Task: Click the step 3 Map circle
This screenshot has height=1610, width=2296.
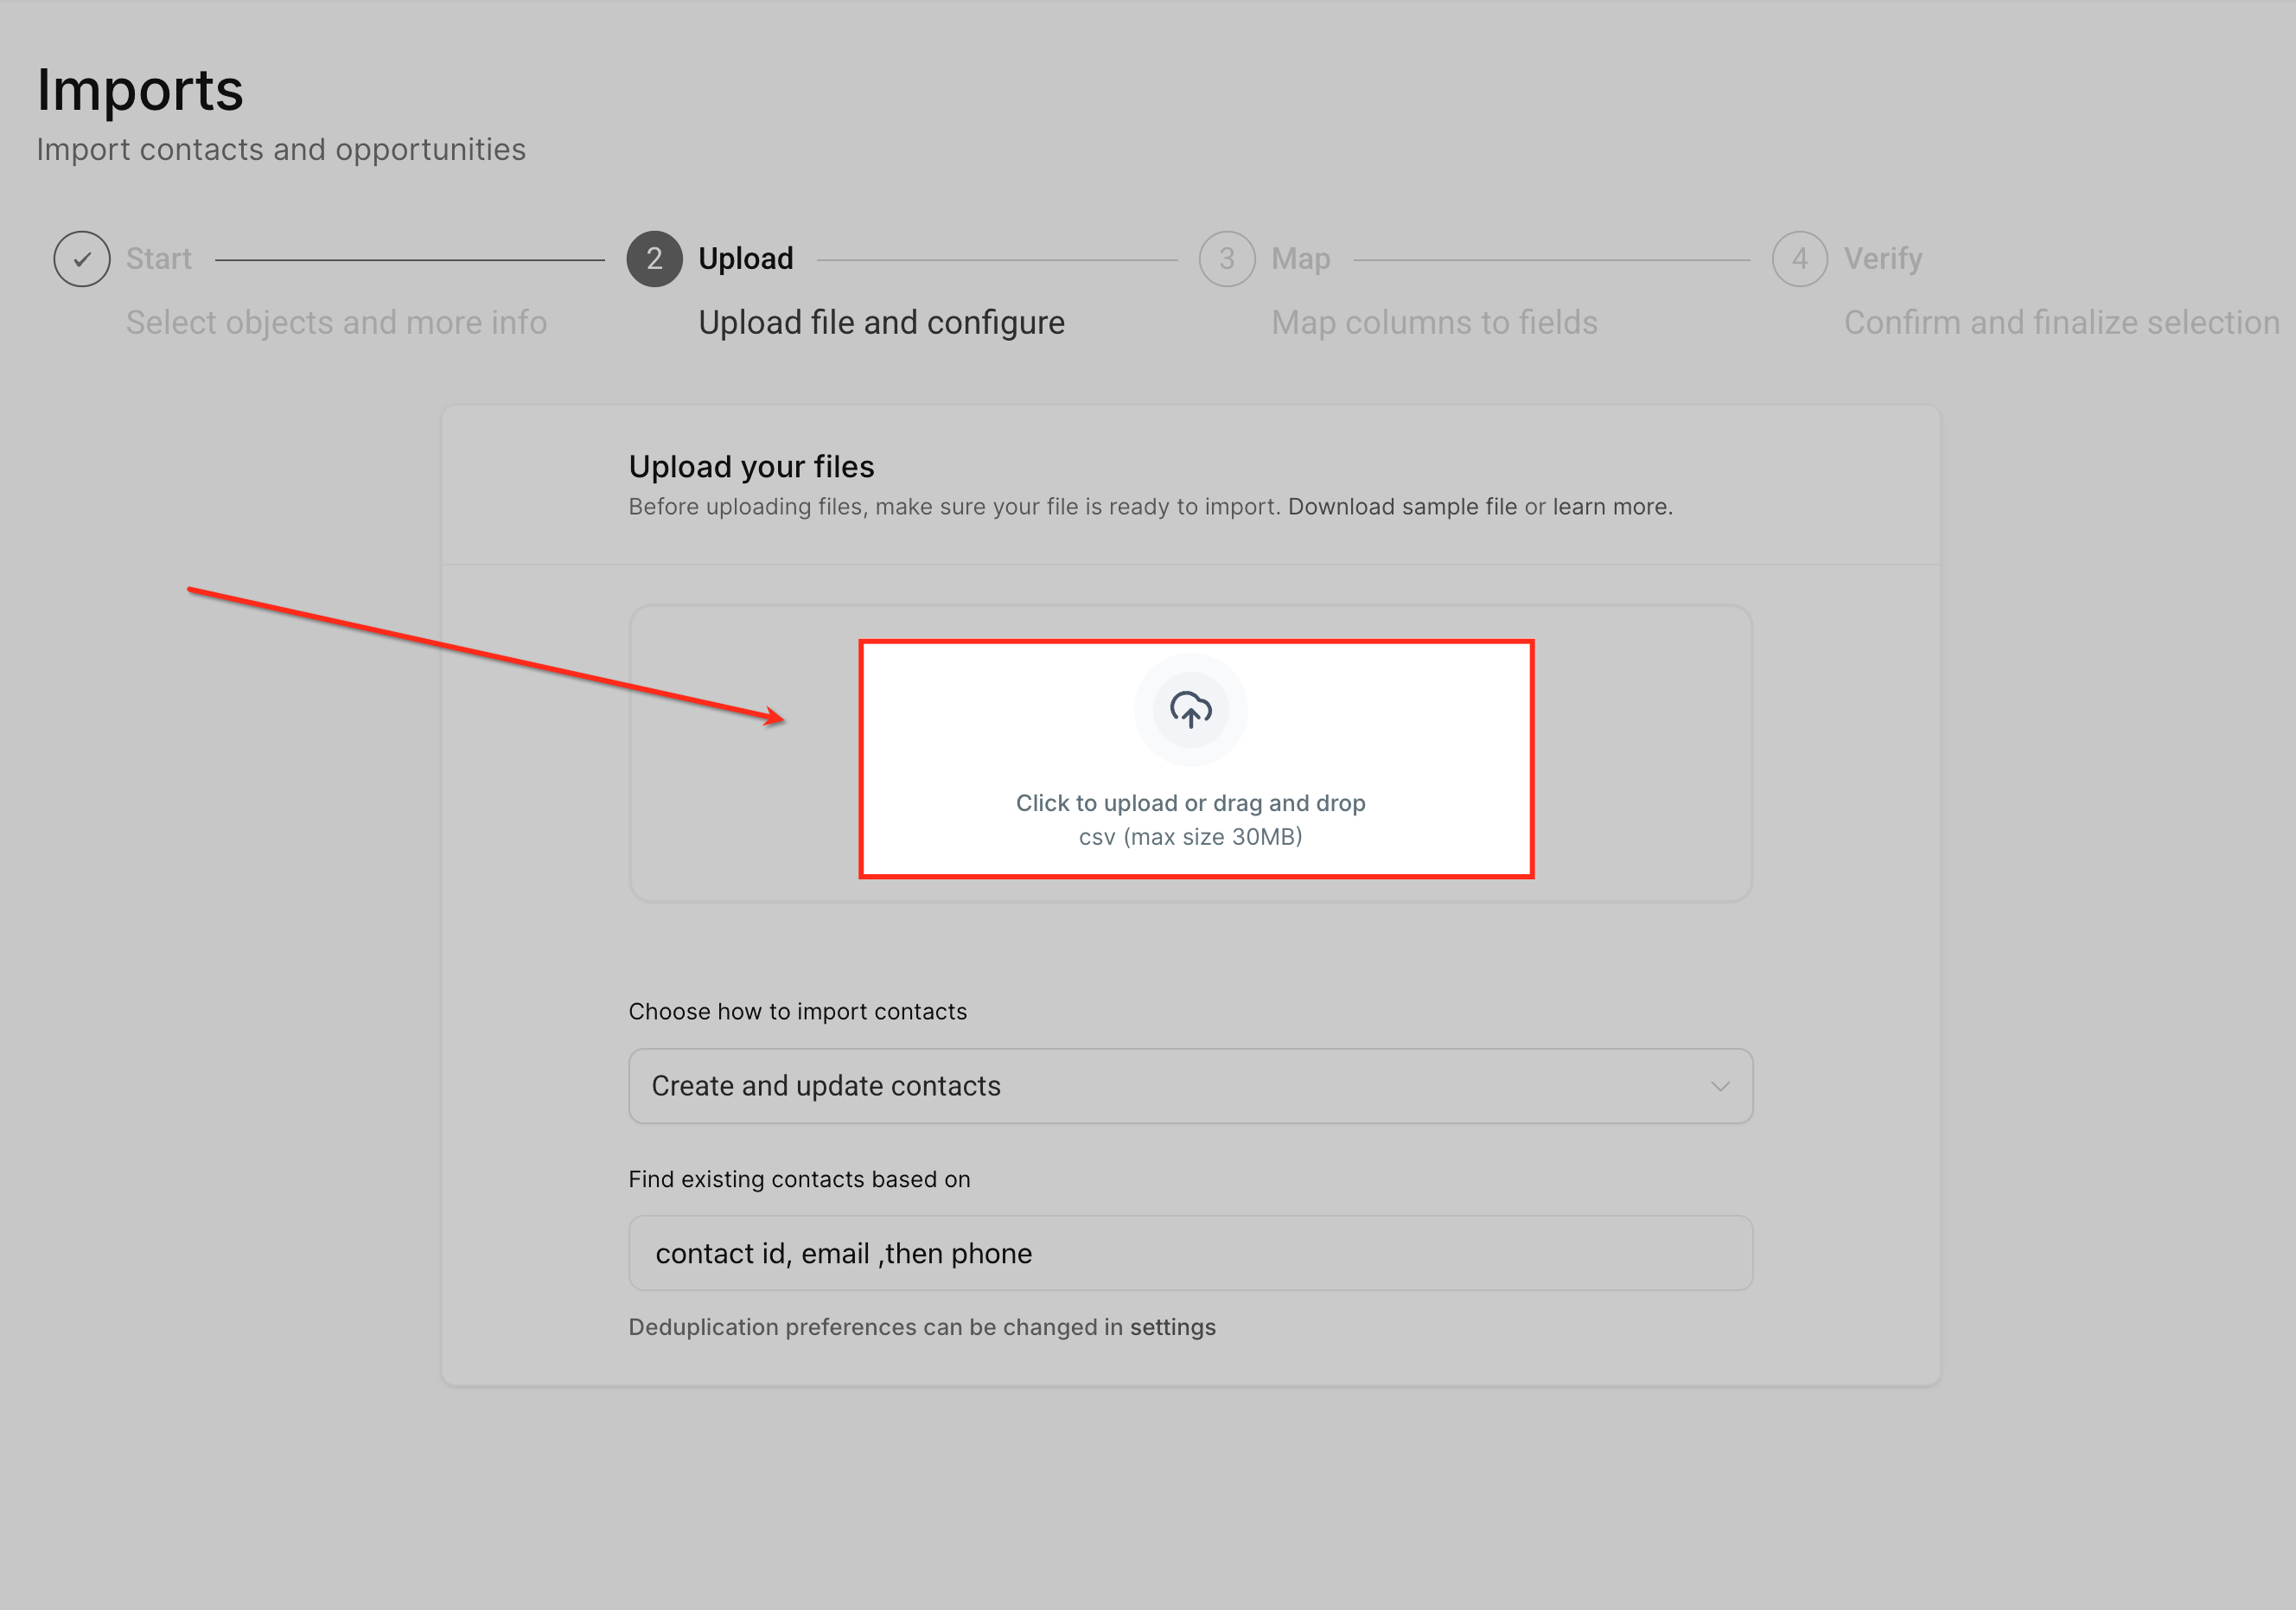Action: tap(1226, 259)
